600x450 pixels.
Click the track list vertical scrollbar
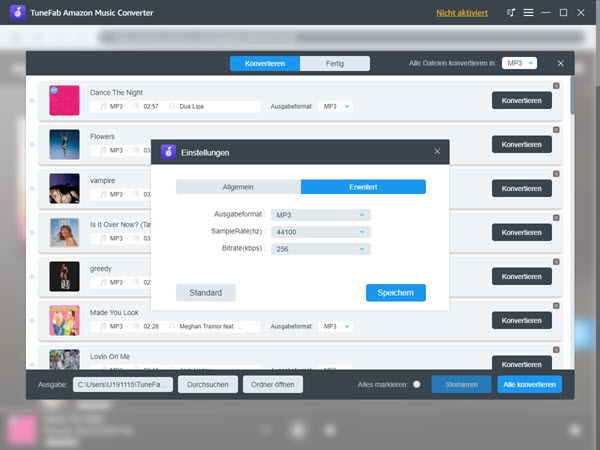click(572, 95)
